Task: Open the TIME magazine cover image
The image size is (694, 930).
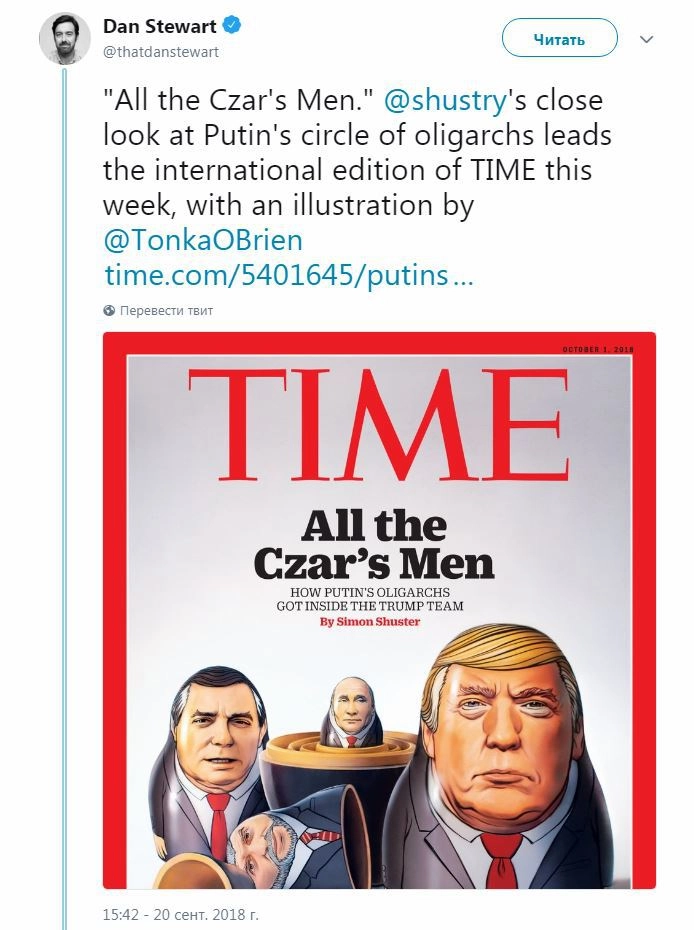Action: tap(379, 610)
